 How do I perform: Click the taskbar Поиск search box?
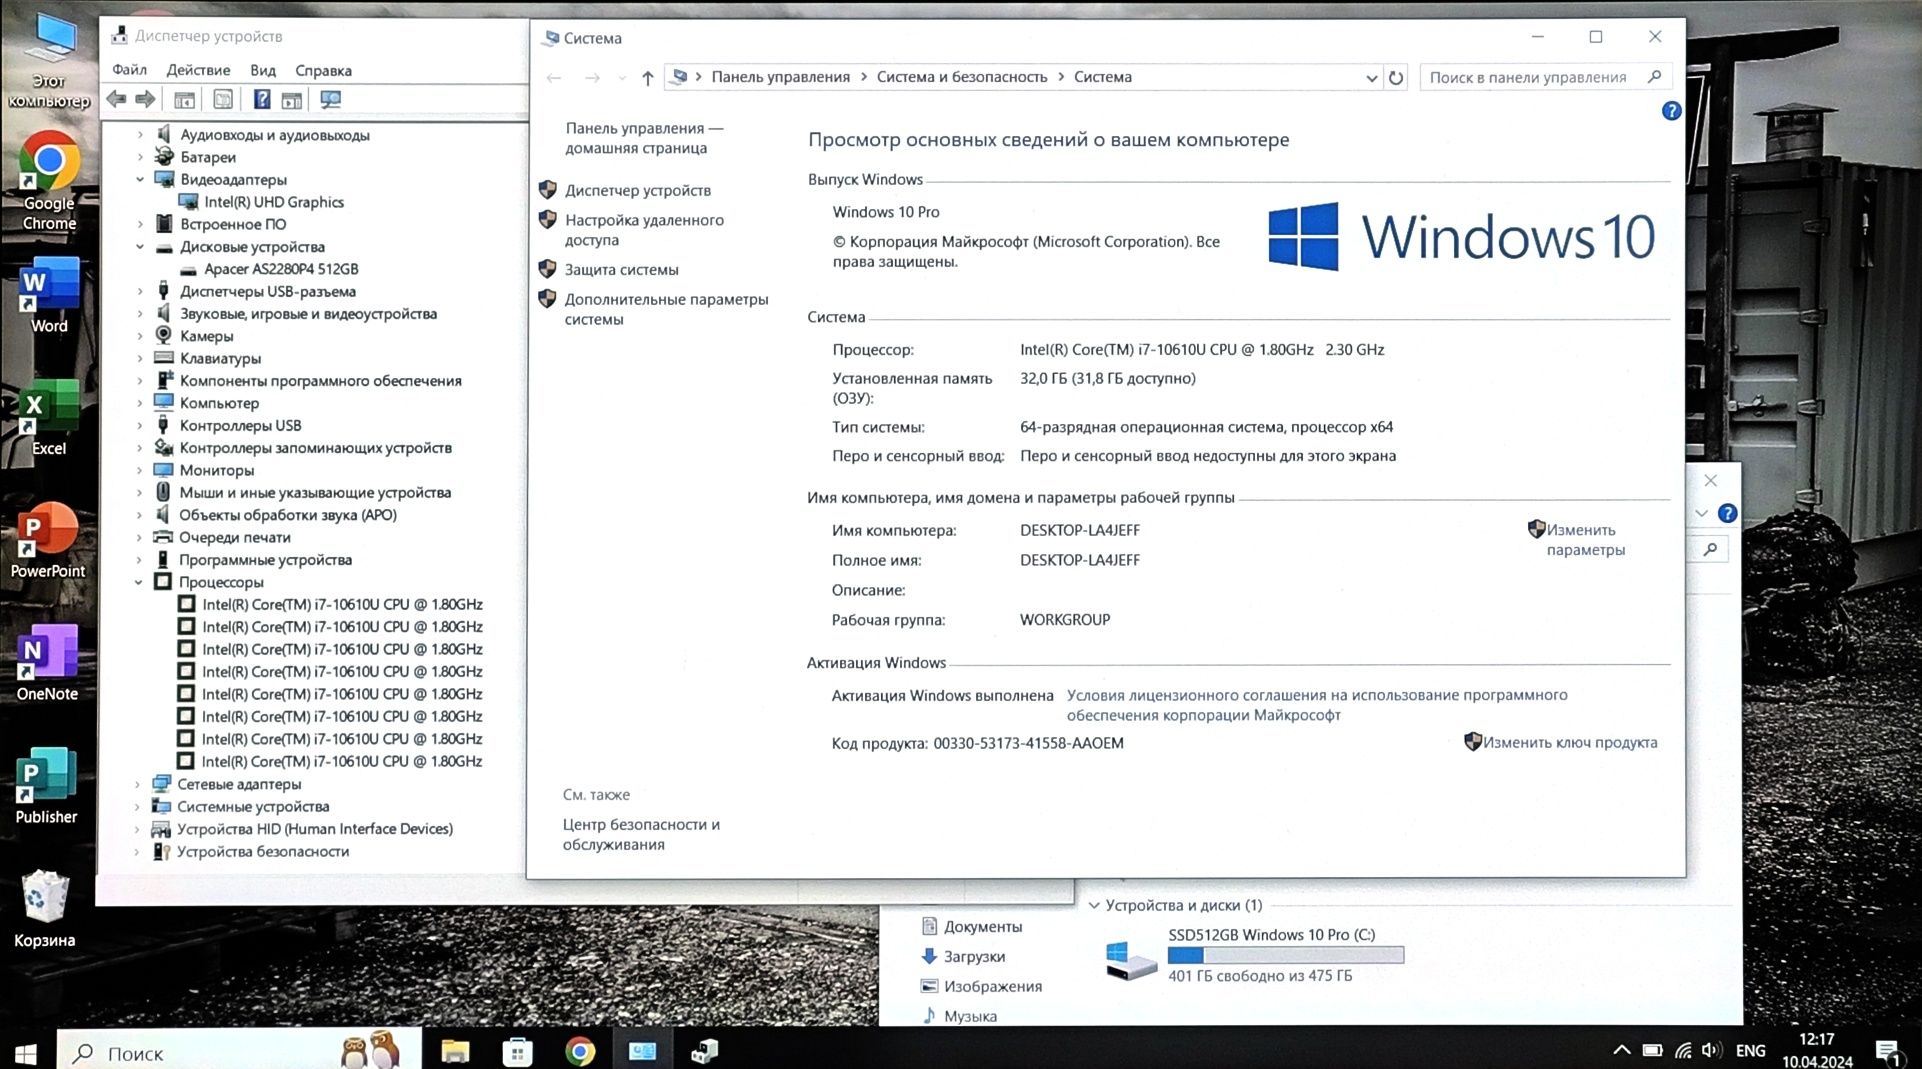(x=240, y=1053)
